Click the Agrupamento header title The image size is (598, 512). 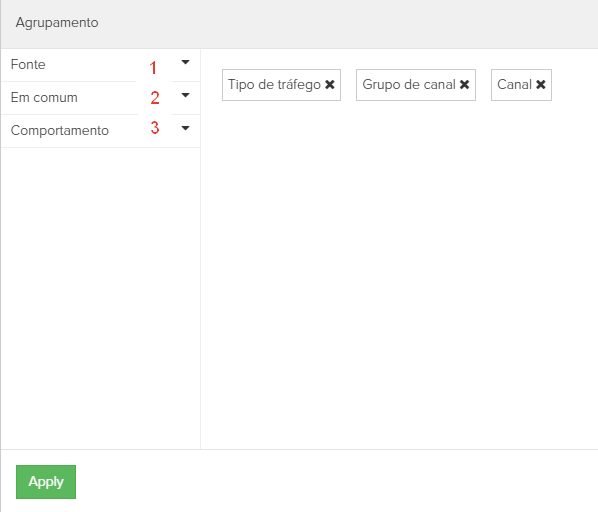click(x=57, y=22)
